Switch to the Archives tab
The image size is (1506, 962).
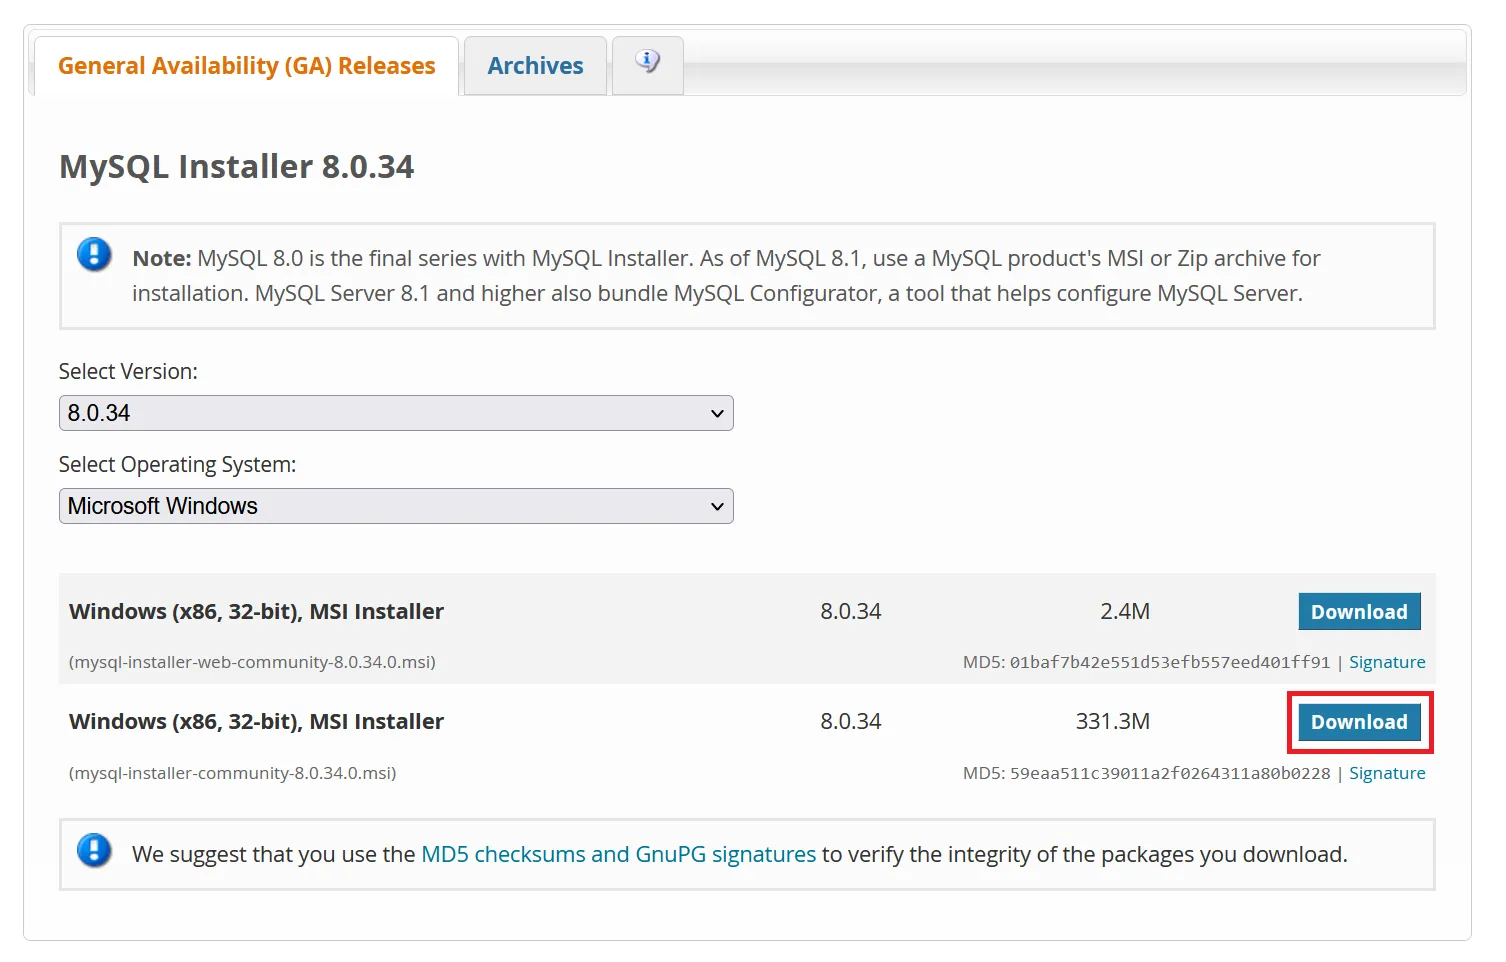535,66
